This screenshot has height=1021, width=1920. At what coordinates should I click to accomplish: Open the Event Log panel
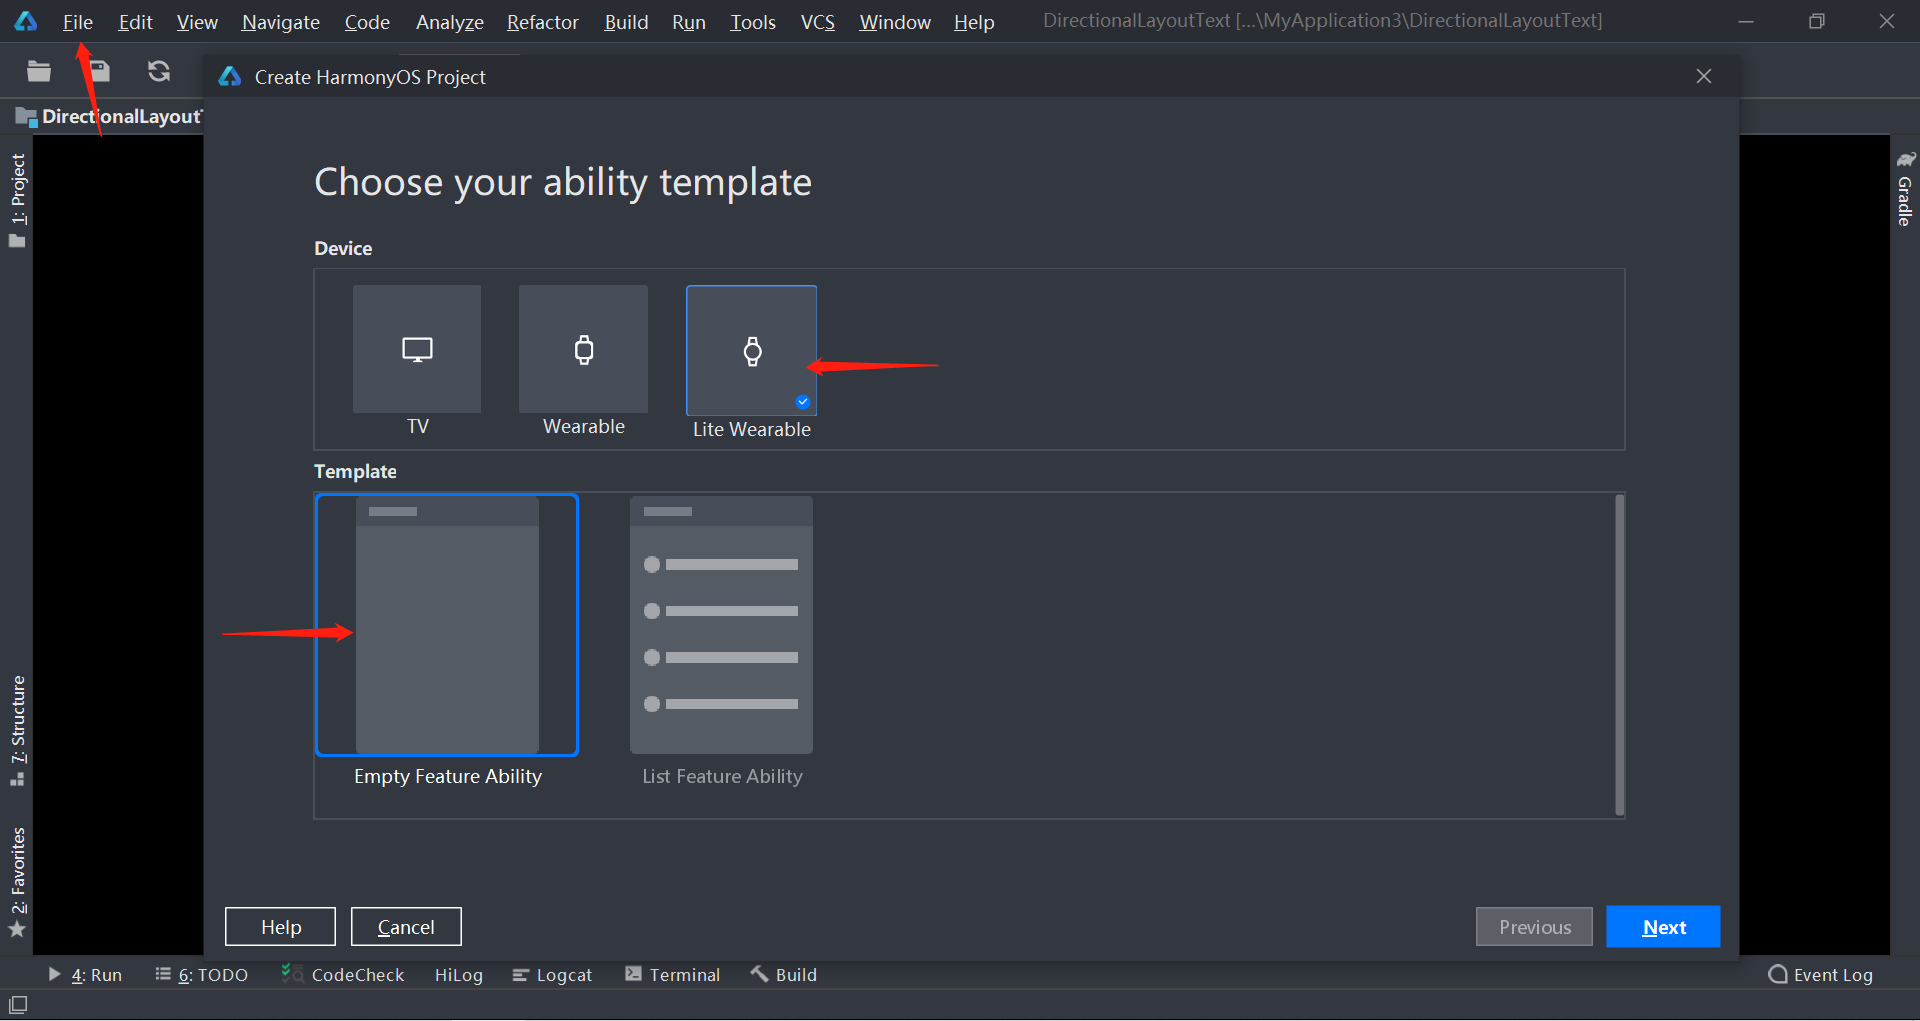tap(1821, 975)
